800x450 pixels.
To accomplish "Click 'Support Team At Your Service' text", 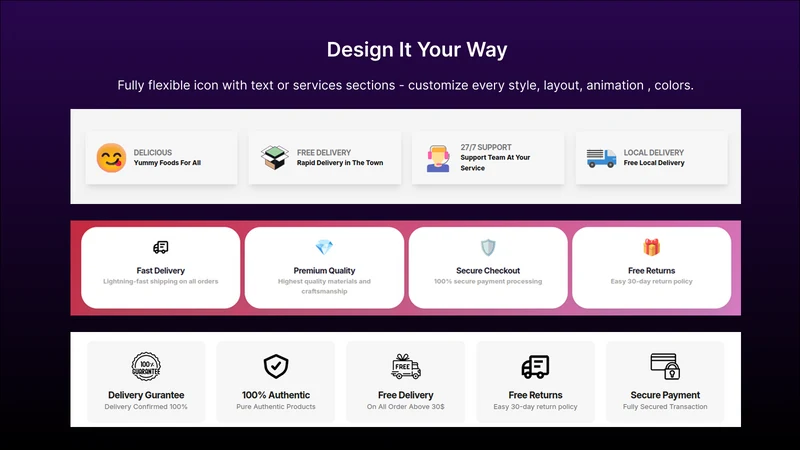I will pos(495,163).
